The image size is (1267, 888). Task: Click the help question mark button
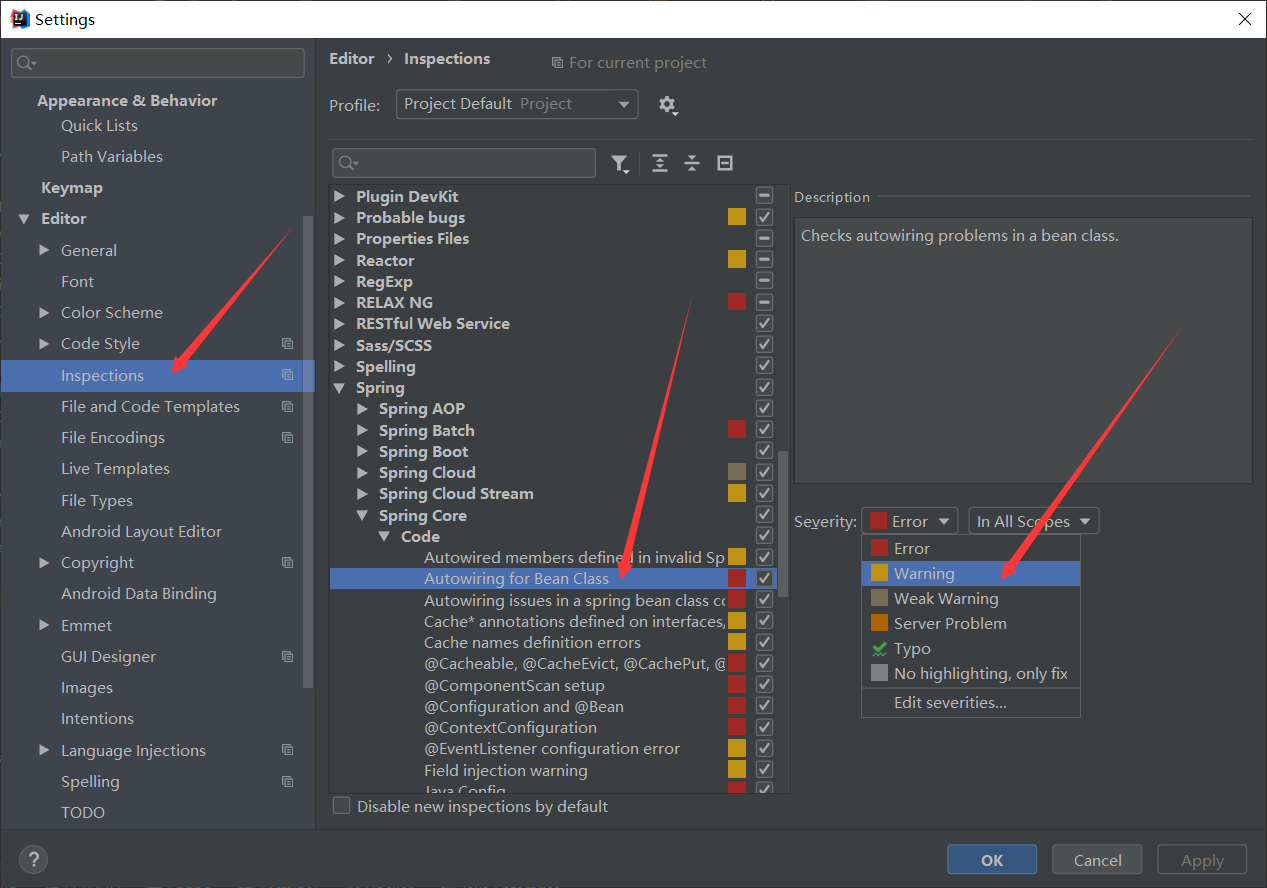click(33, 859)
